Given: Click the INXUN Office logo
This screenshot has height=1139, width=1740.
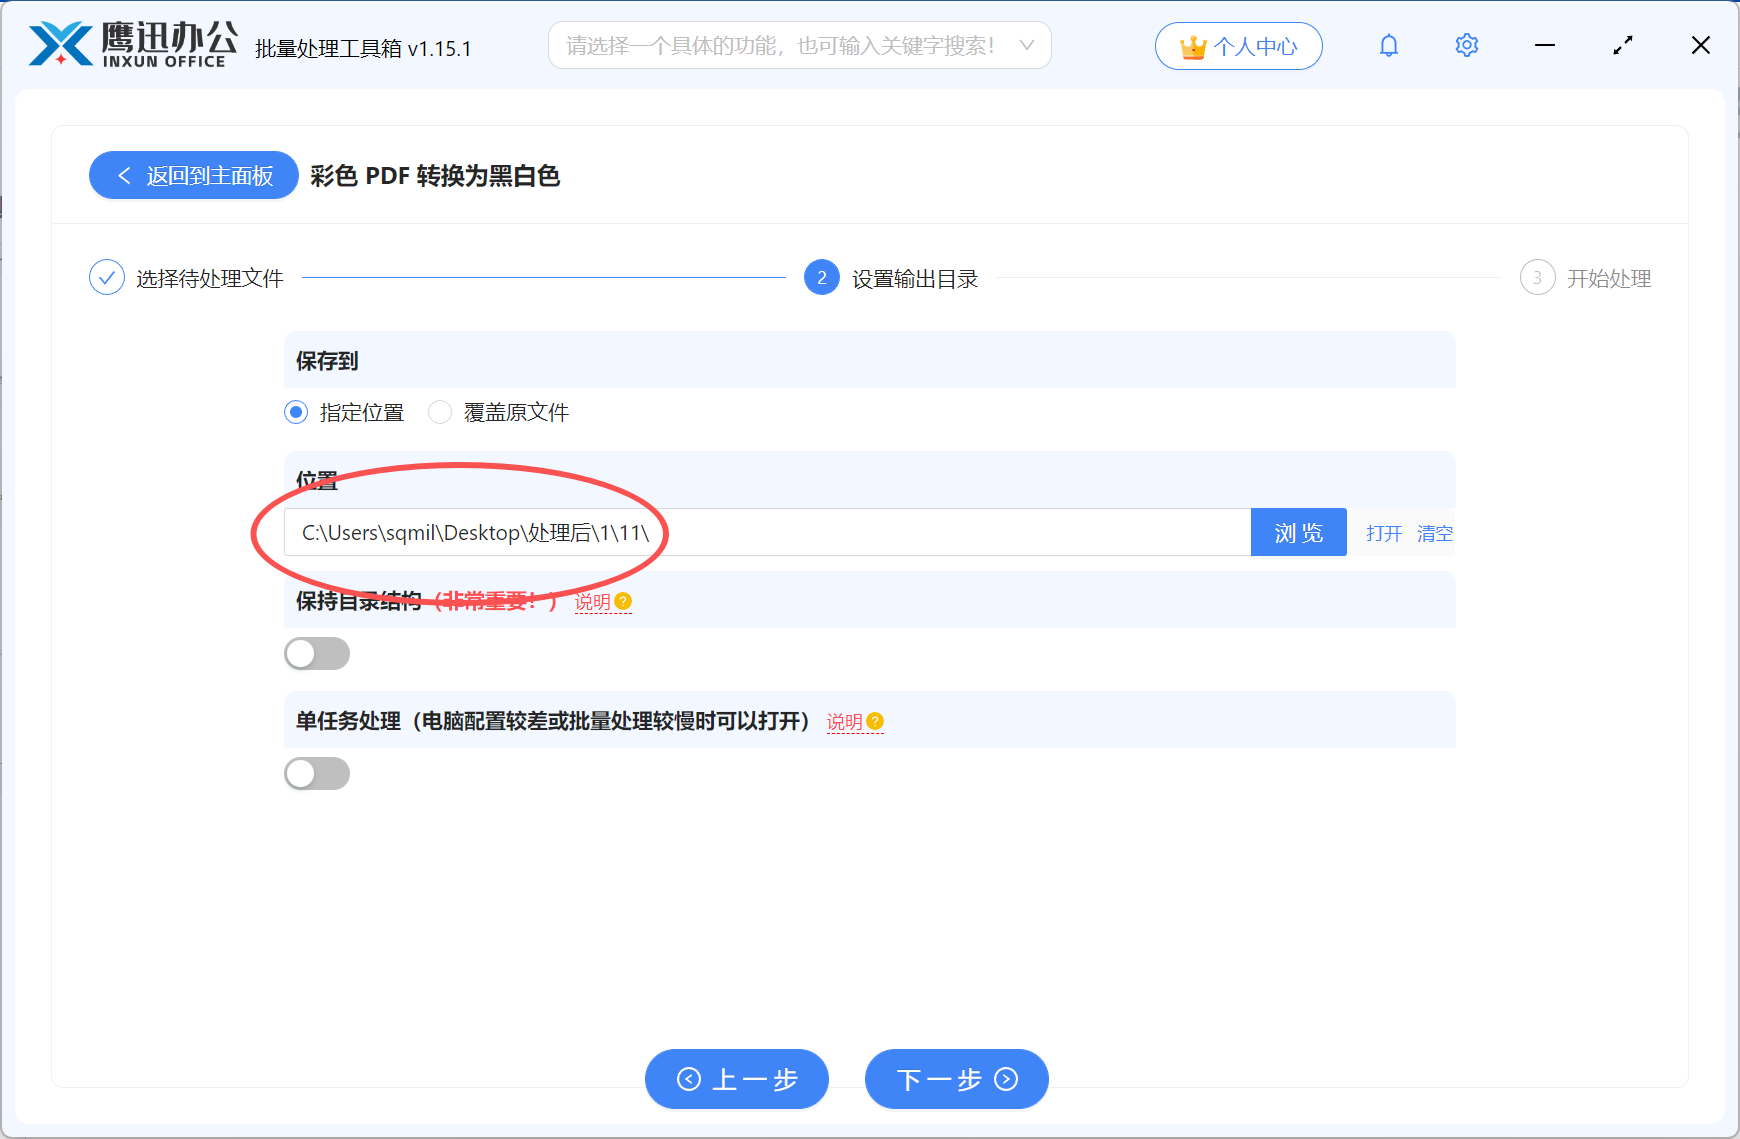Looking at the screenshot, I should pyautogui.click(x=133, y=45).
